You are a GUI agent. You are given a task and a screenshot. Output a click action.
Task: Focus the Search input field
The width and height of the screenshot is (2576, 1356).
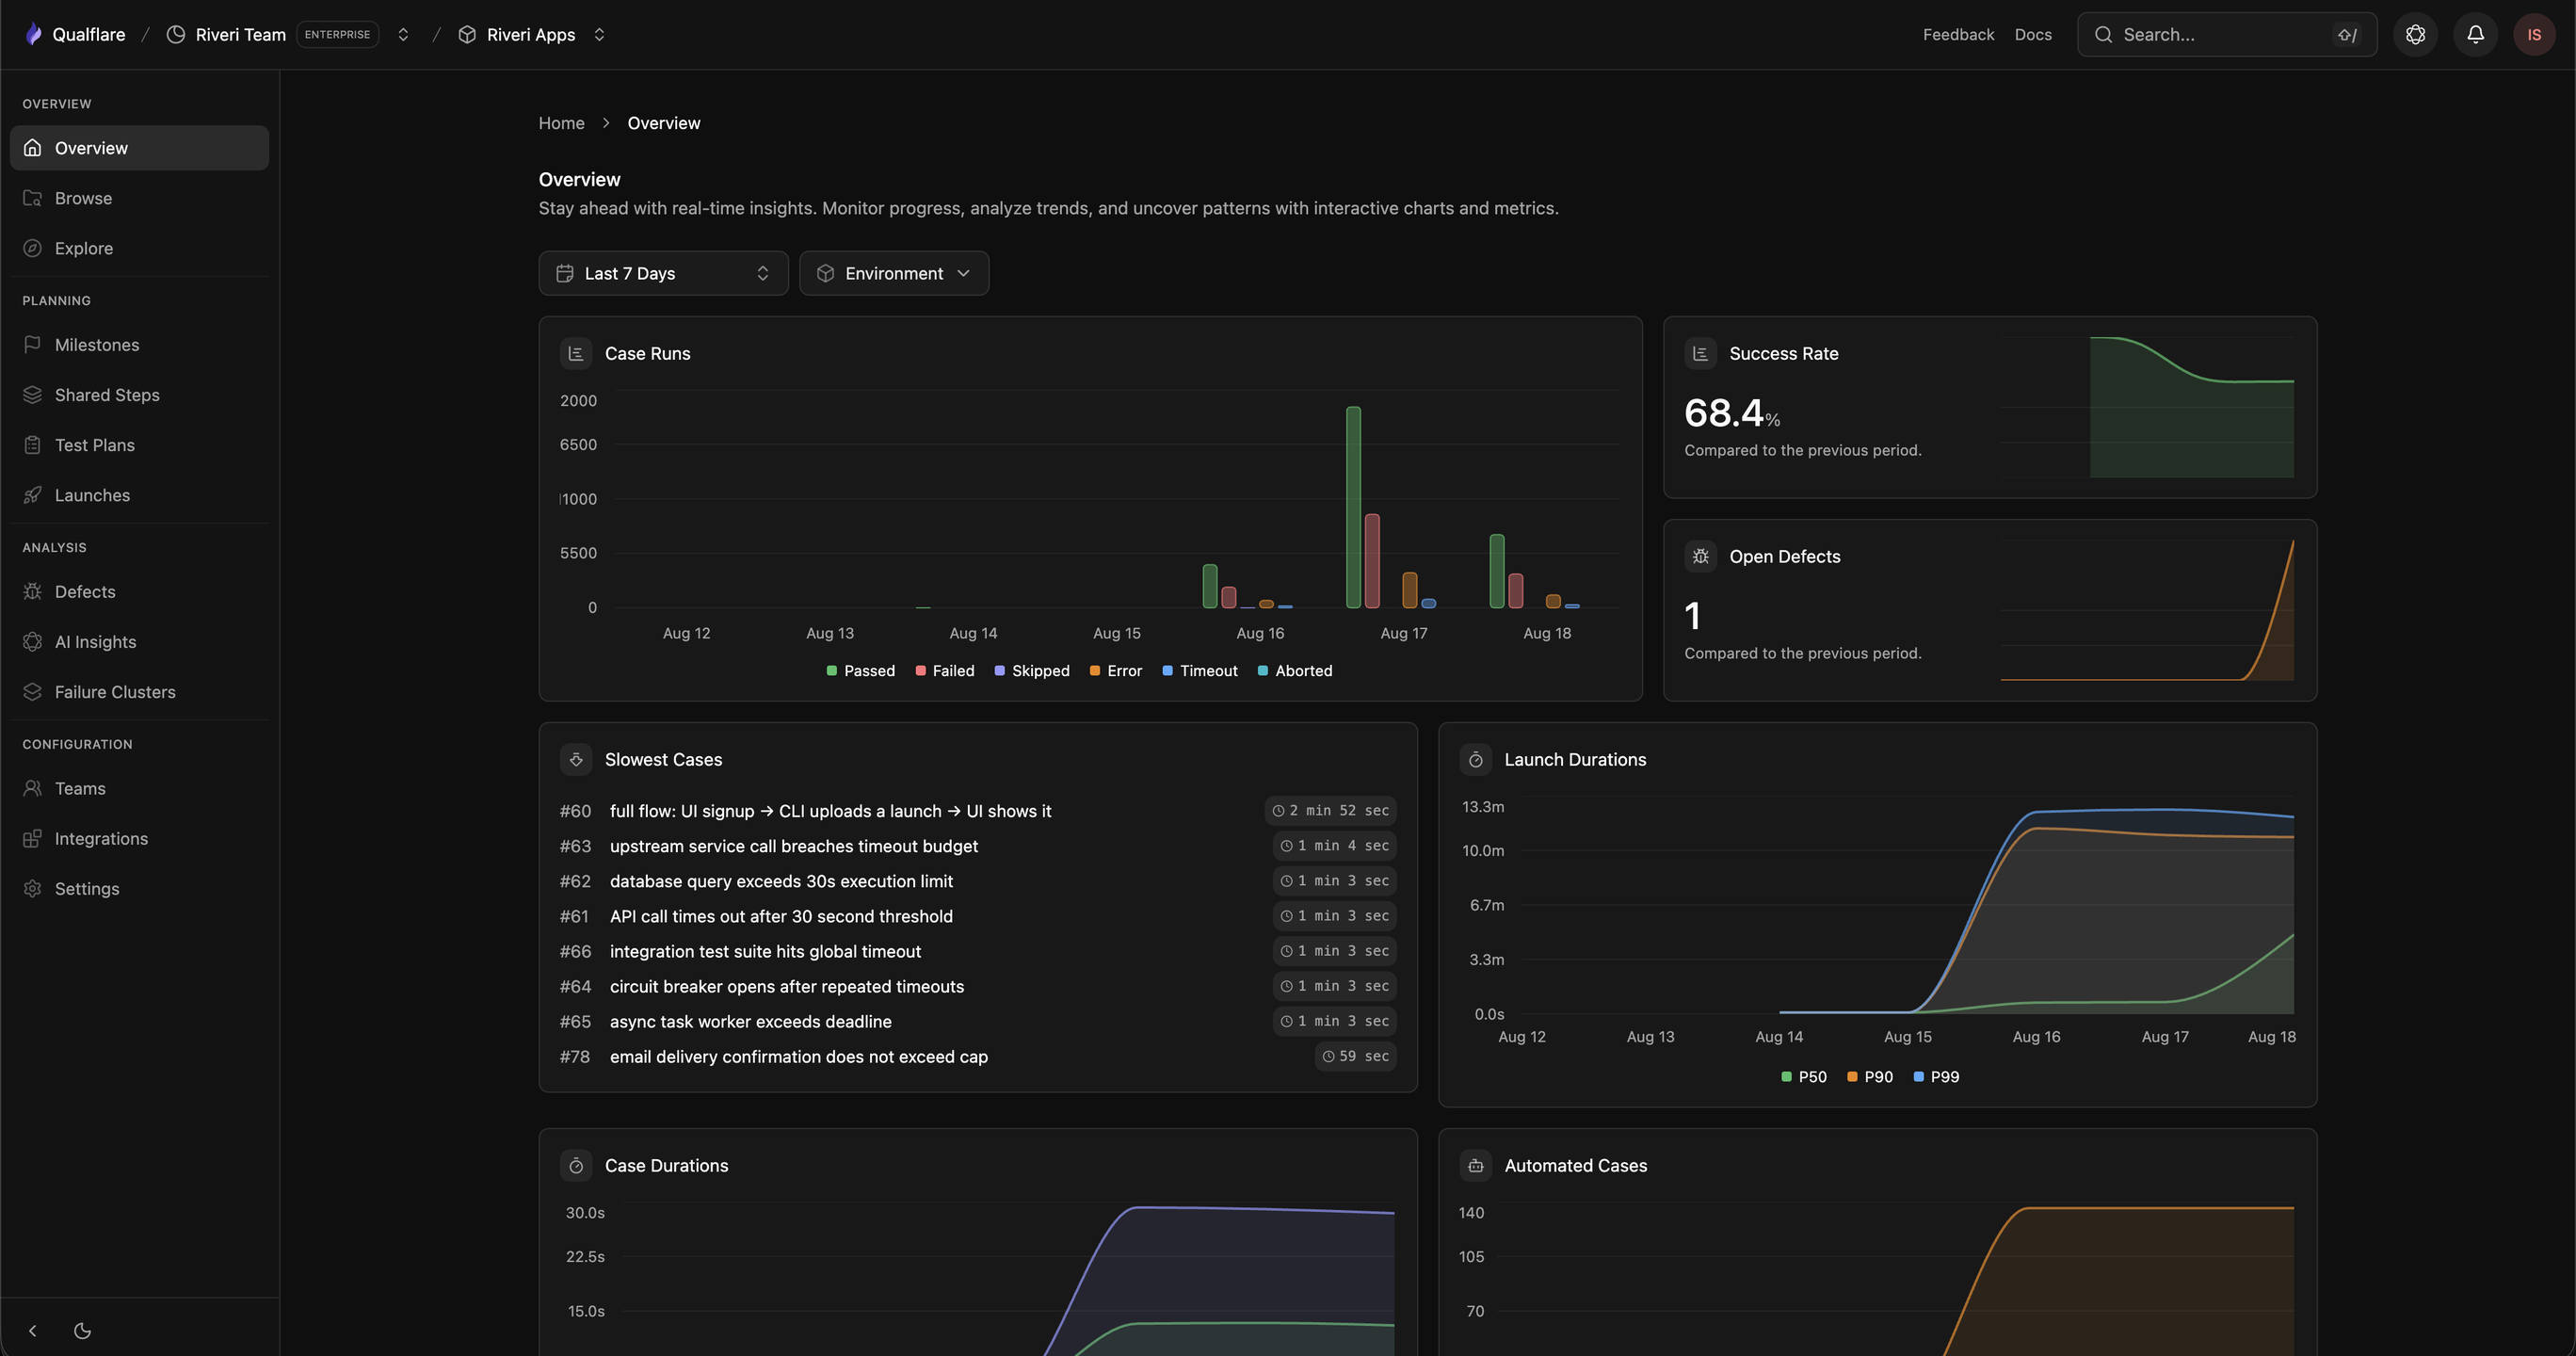2226,35
